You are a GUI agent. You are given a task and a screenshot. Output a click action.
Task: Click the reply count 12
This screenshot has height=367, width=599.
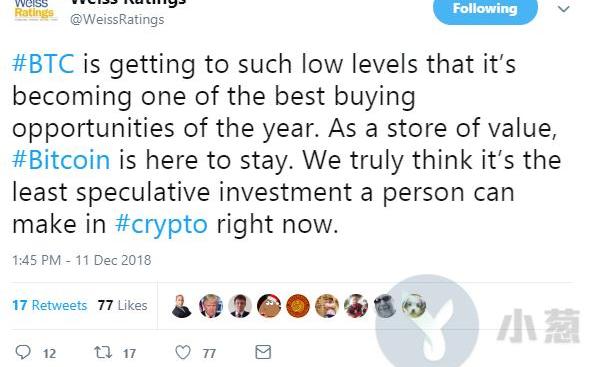pyautogui.click(x=49, y=353)
